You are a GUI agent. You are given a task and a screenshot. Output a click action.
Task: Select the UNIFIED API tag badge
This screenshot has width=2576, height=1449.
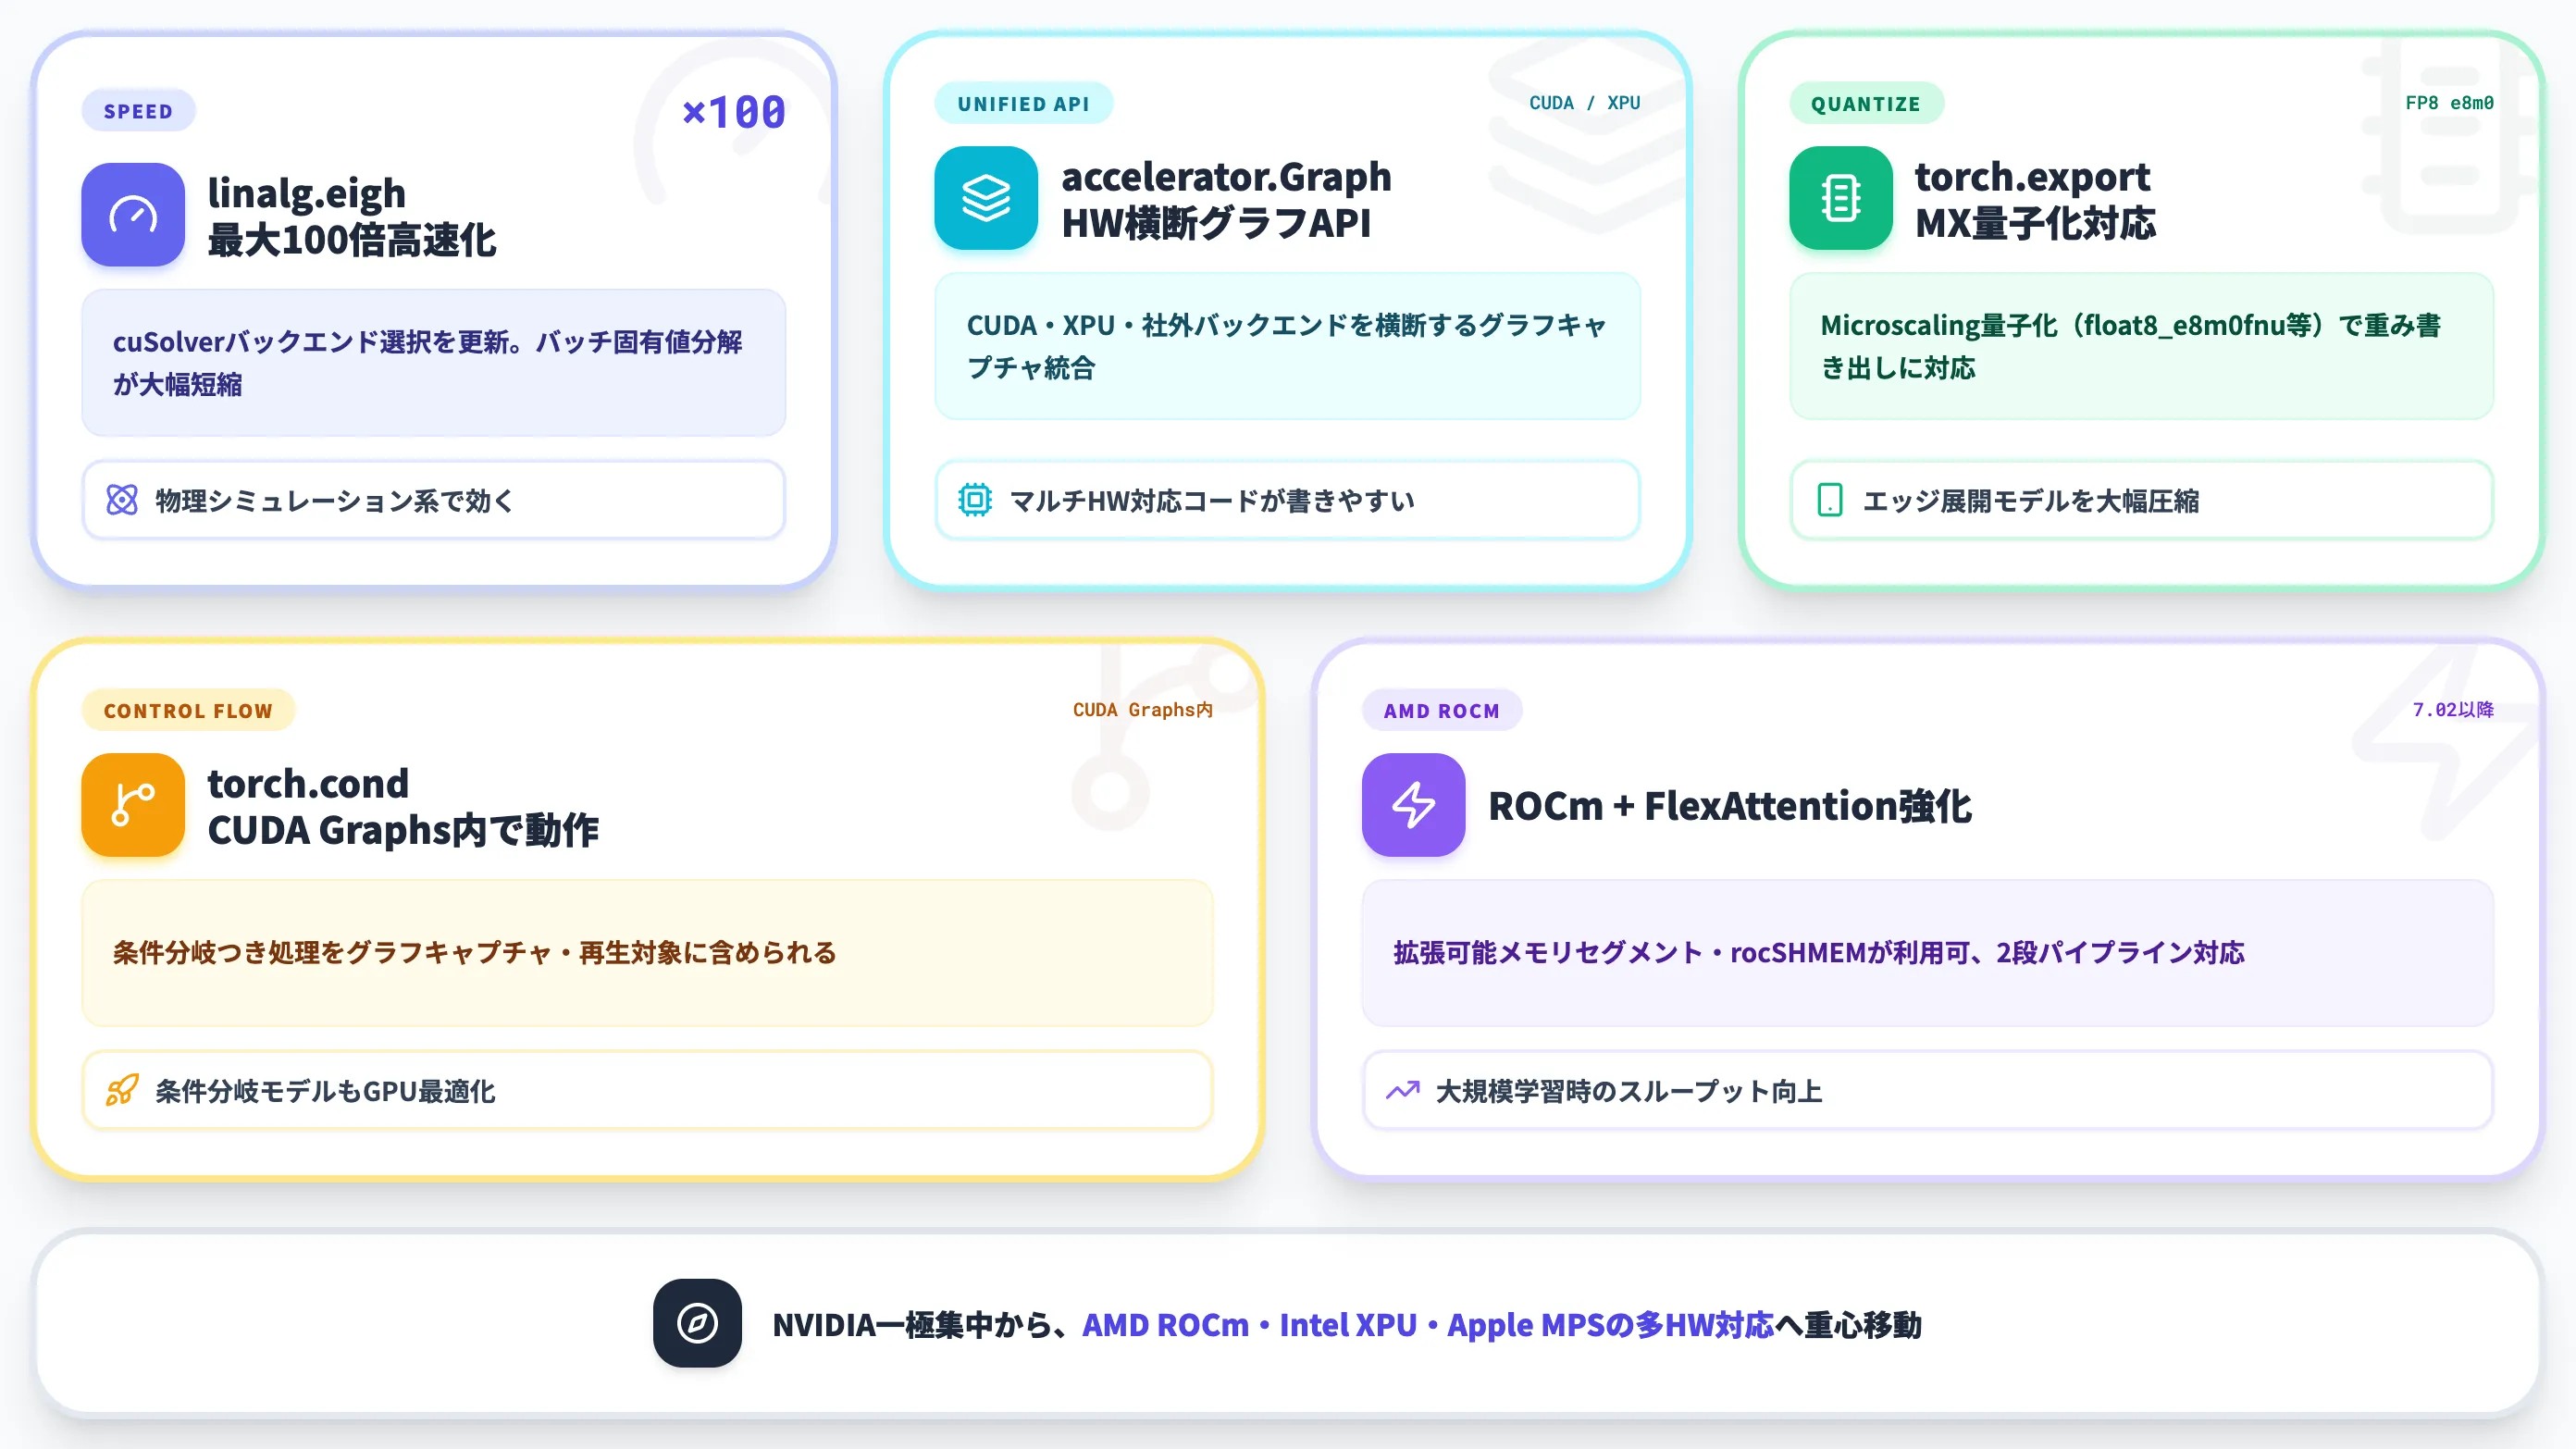pos(1023,103)
